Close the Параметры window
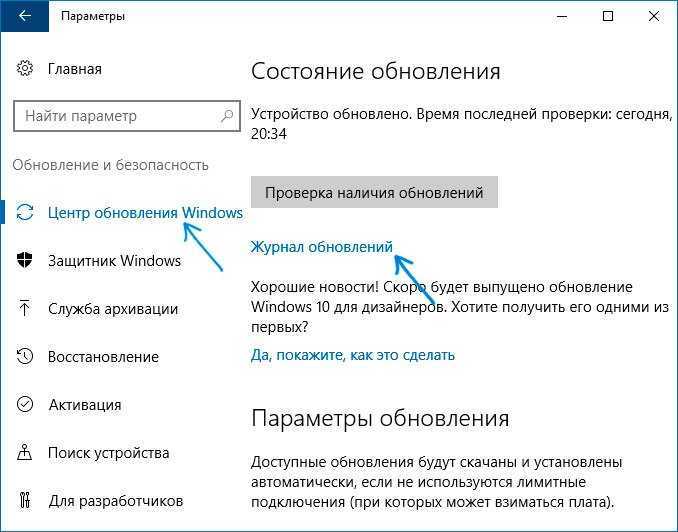Screen dimensions: 678x532 click(x=654, y=16)
